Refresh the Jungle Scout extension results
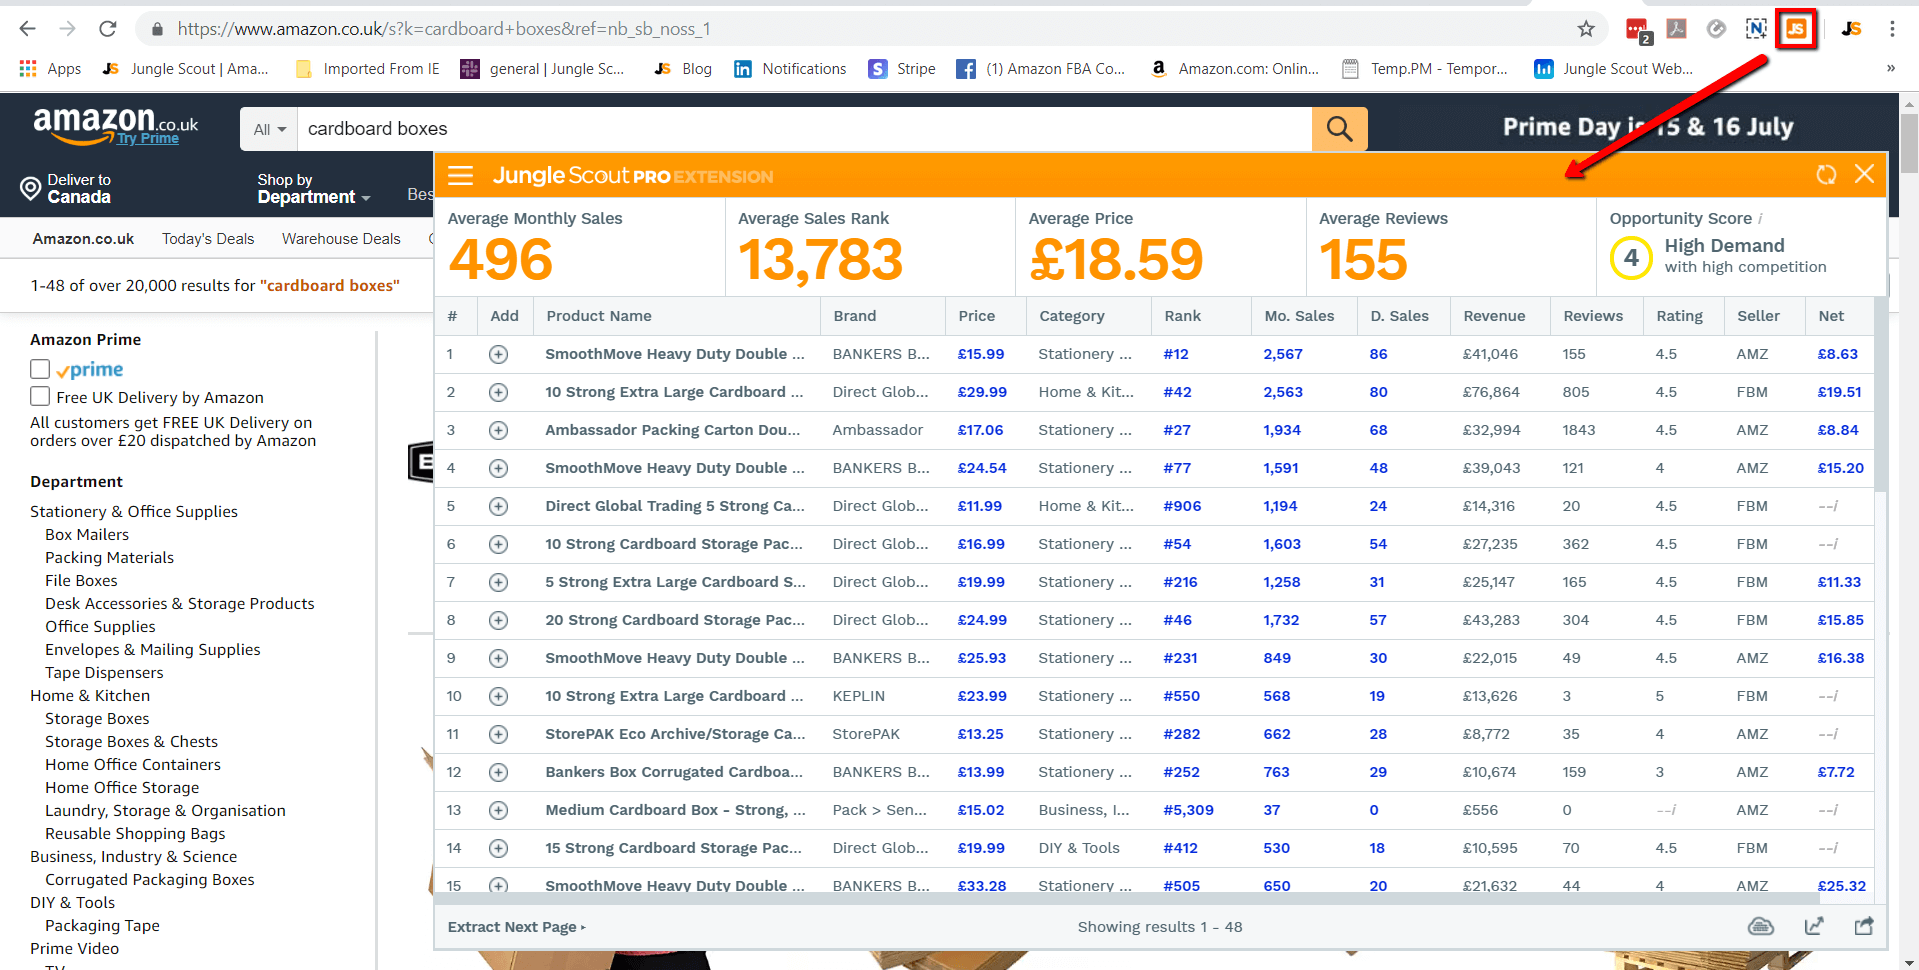The image size is (1919, 970). [1826, 175]
